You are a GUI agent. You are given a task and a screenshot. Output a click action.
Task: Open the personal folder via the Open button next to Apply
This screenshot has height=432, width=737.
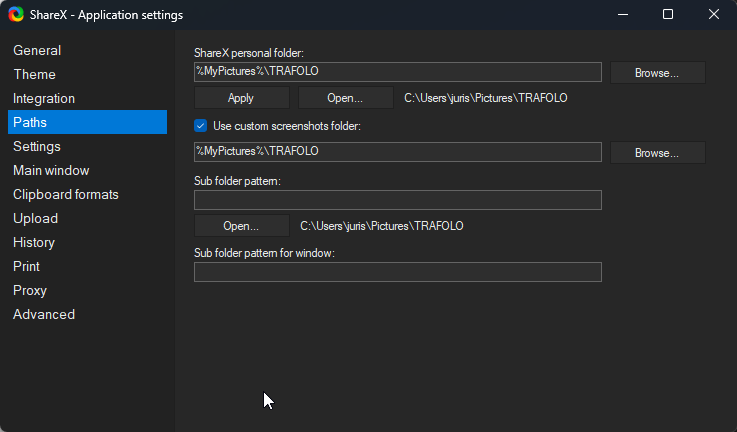345,98
